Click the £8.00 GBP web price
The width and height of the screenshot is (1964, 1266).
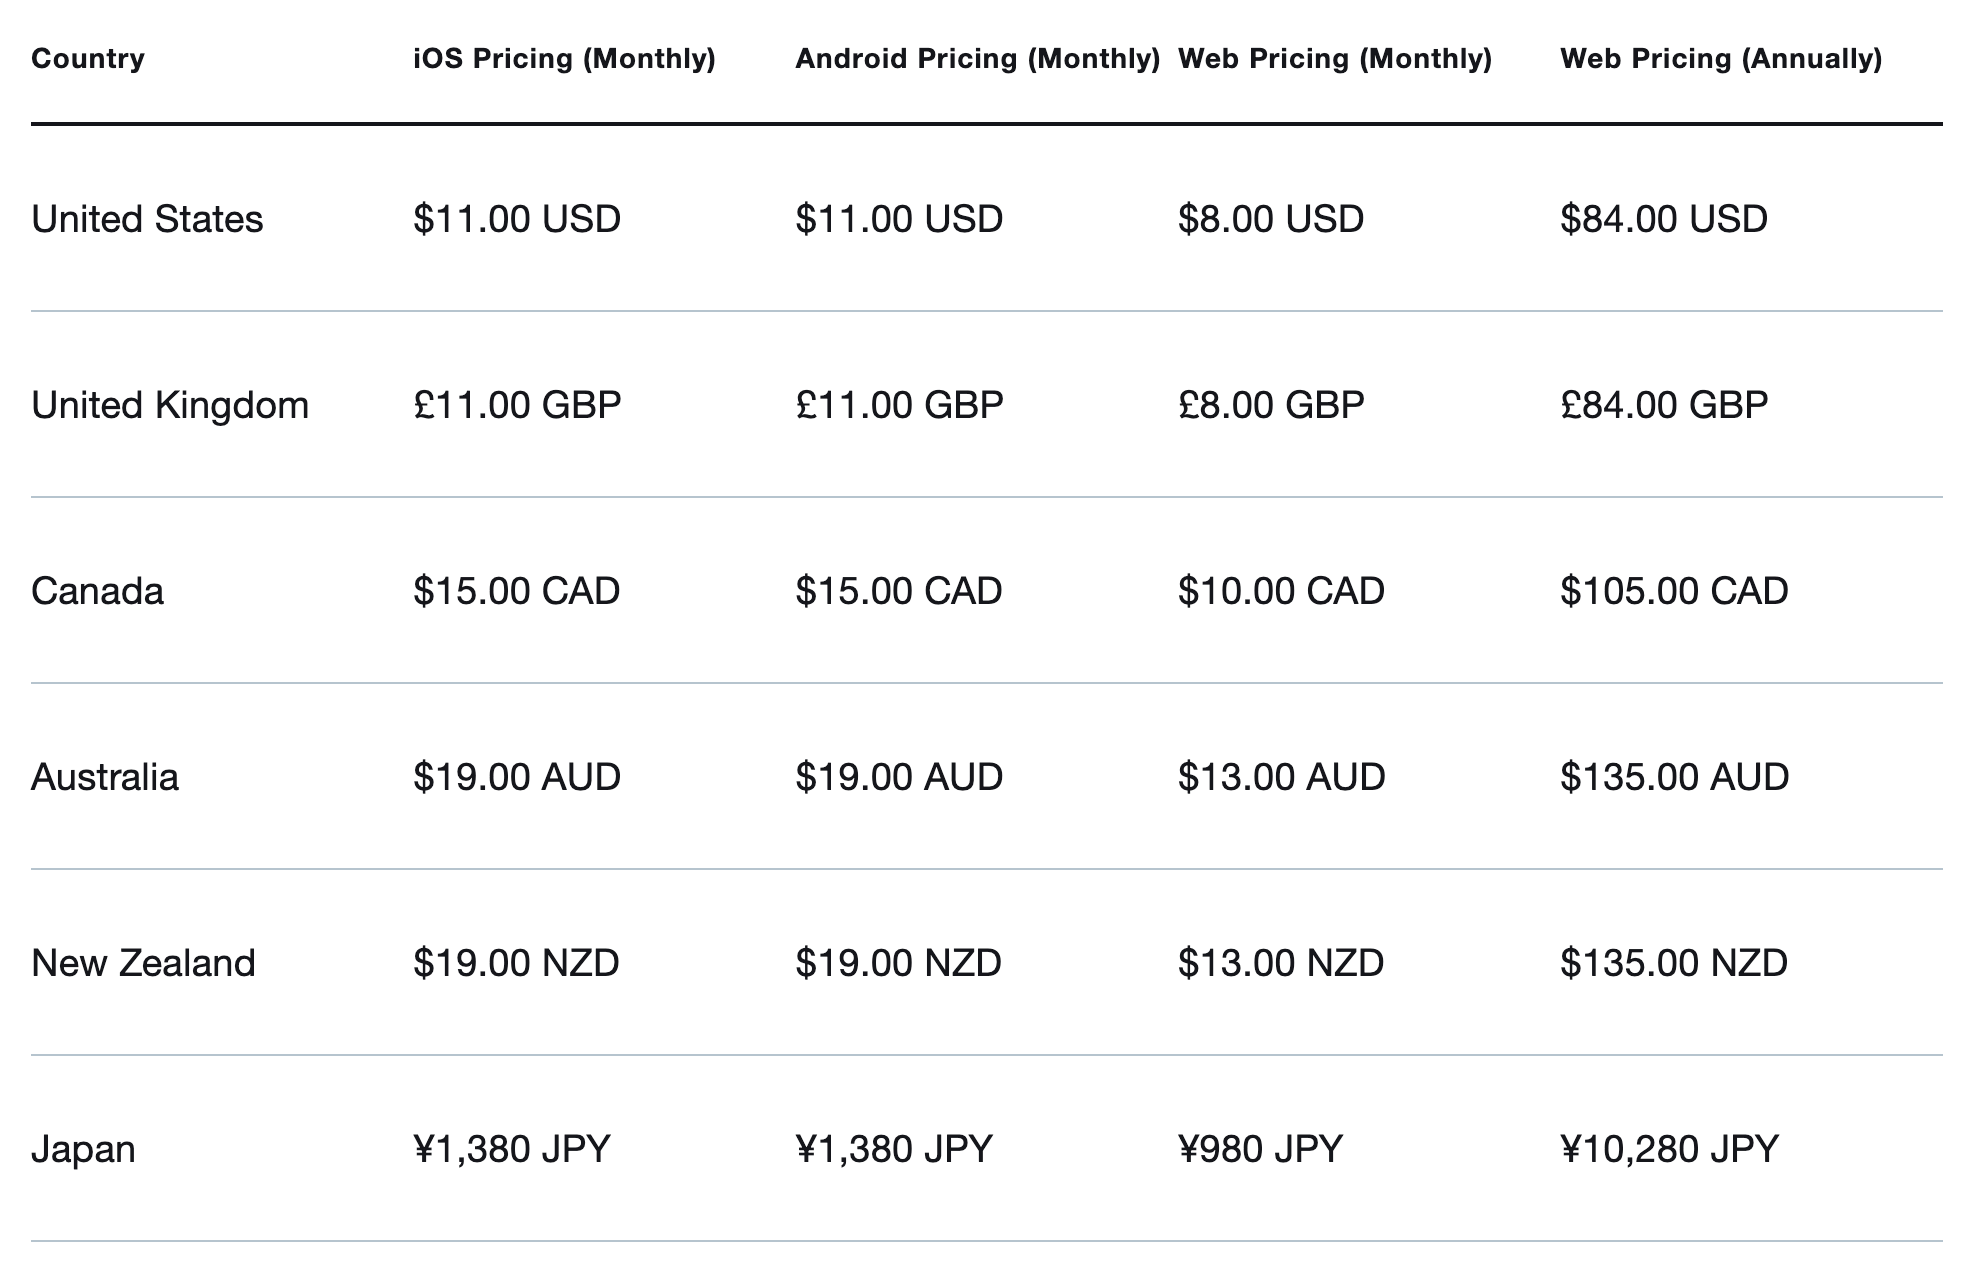(1271, 405)
